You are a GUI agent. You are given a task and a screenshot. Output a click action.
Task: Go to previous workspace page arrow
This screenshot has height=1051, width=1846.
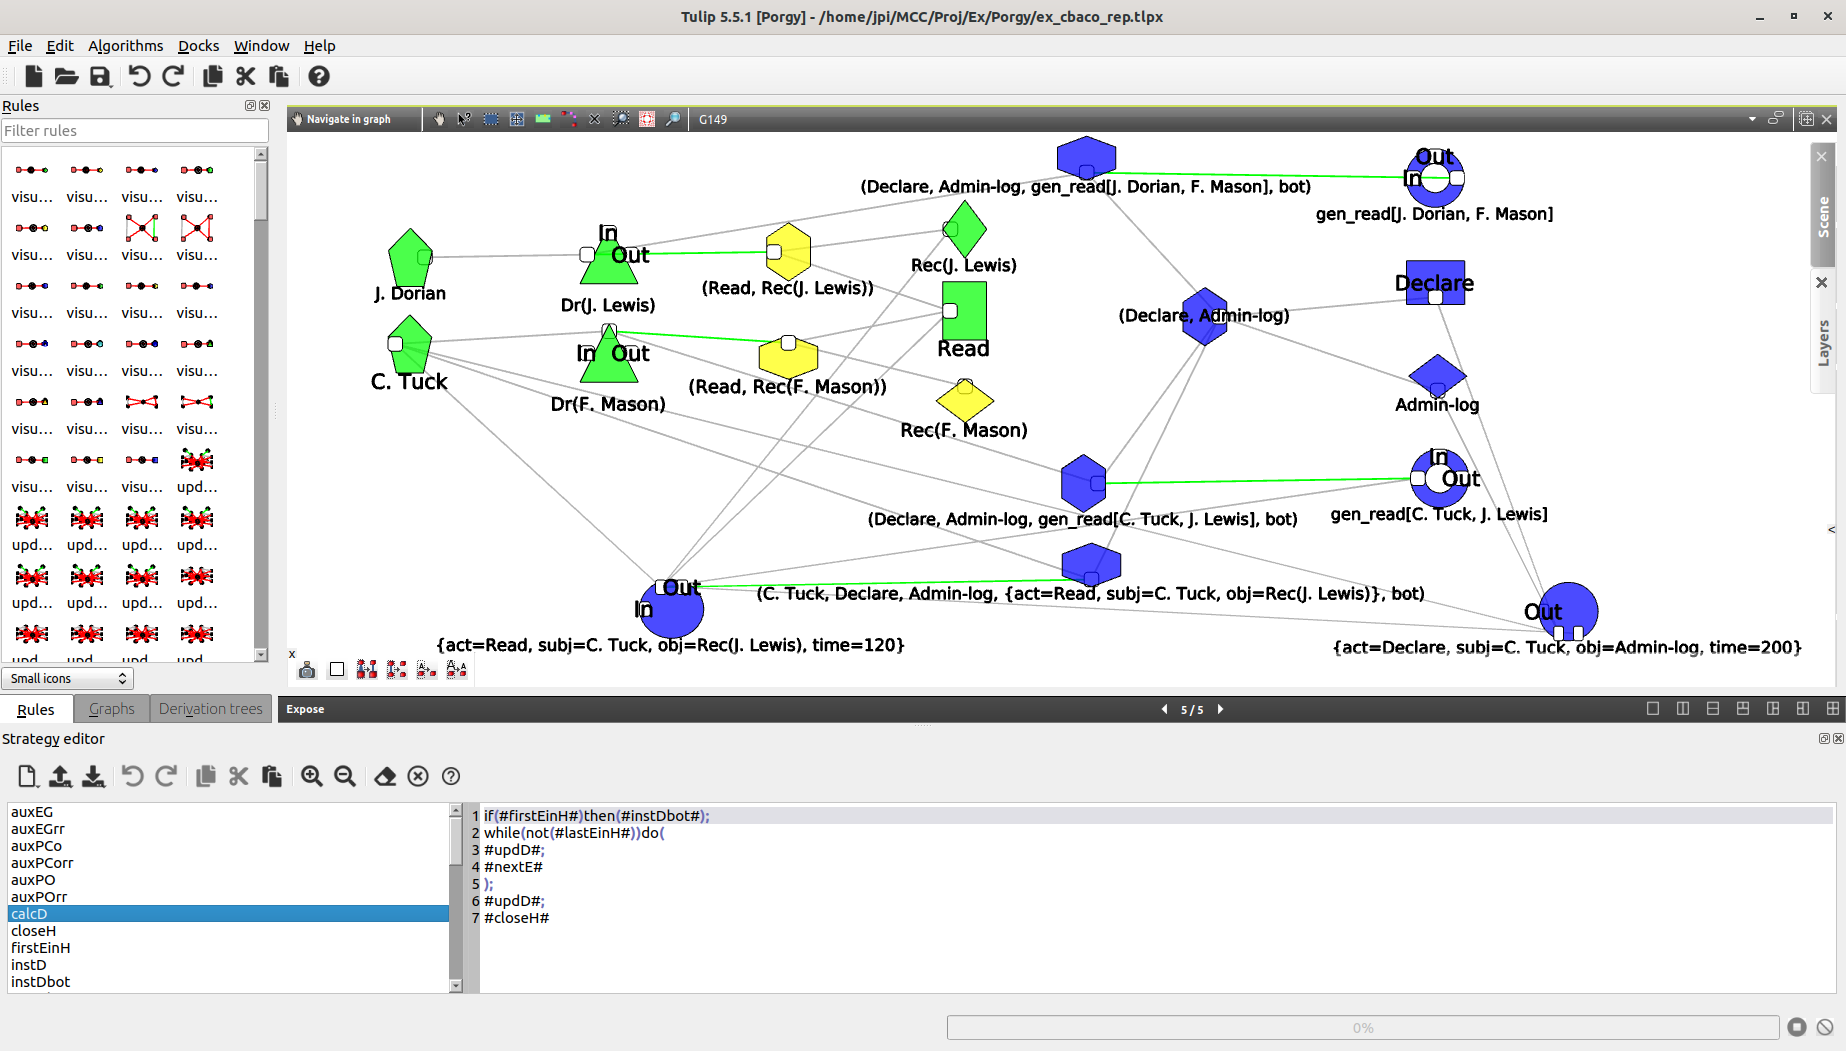click(x=1164, y=709)
